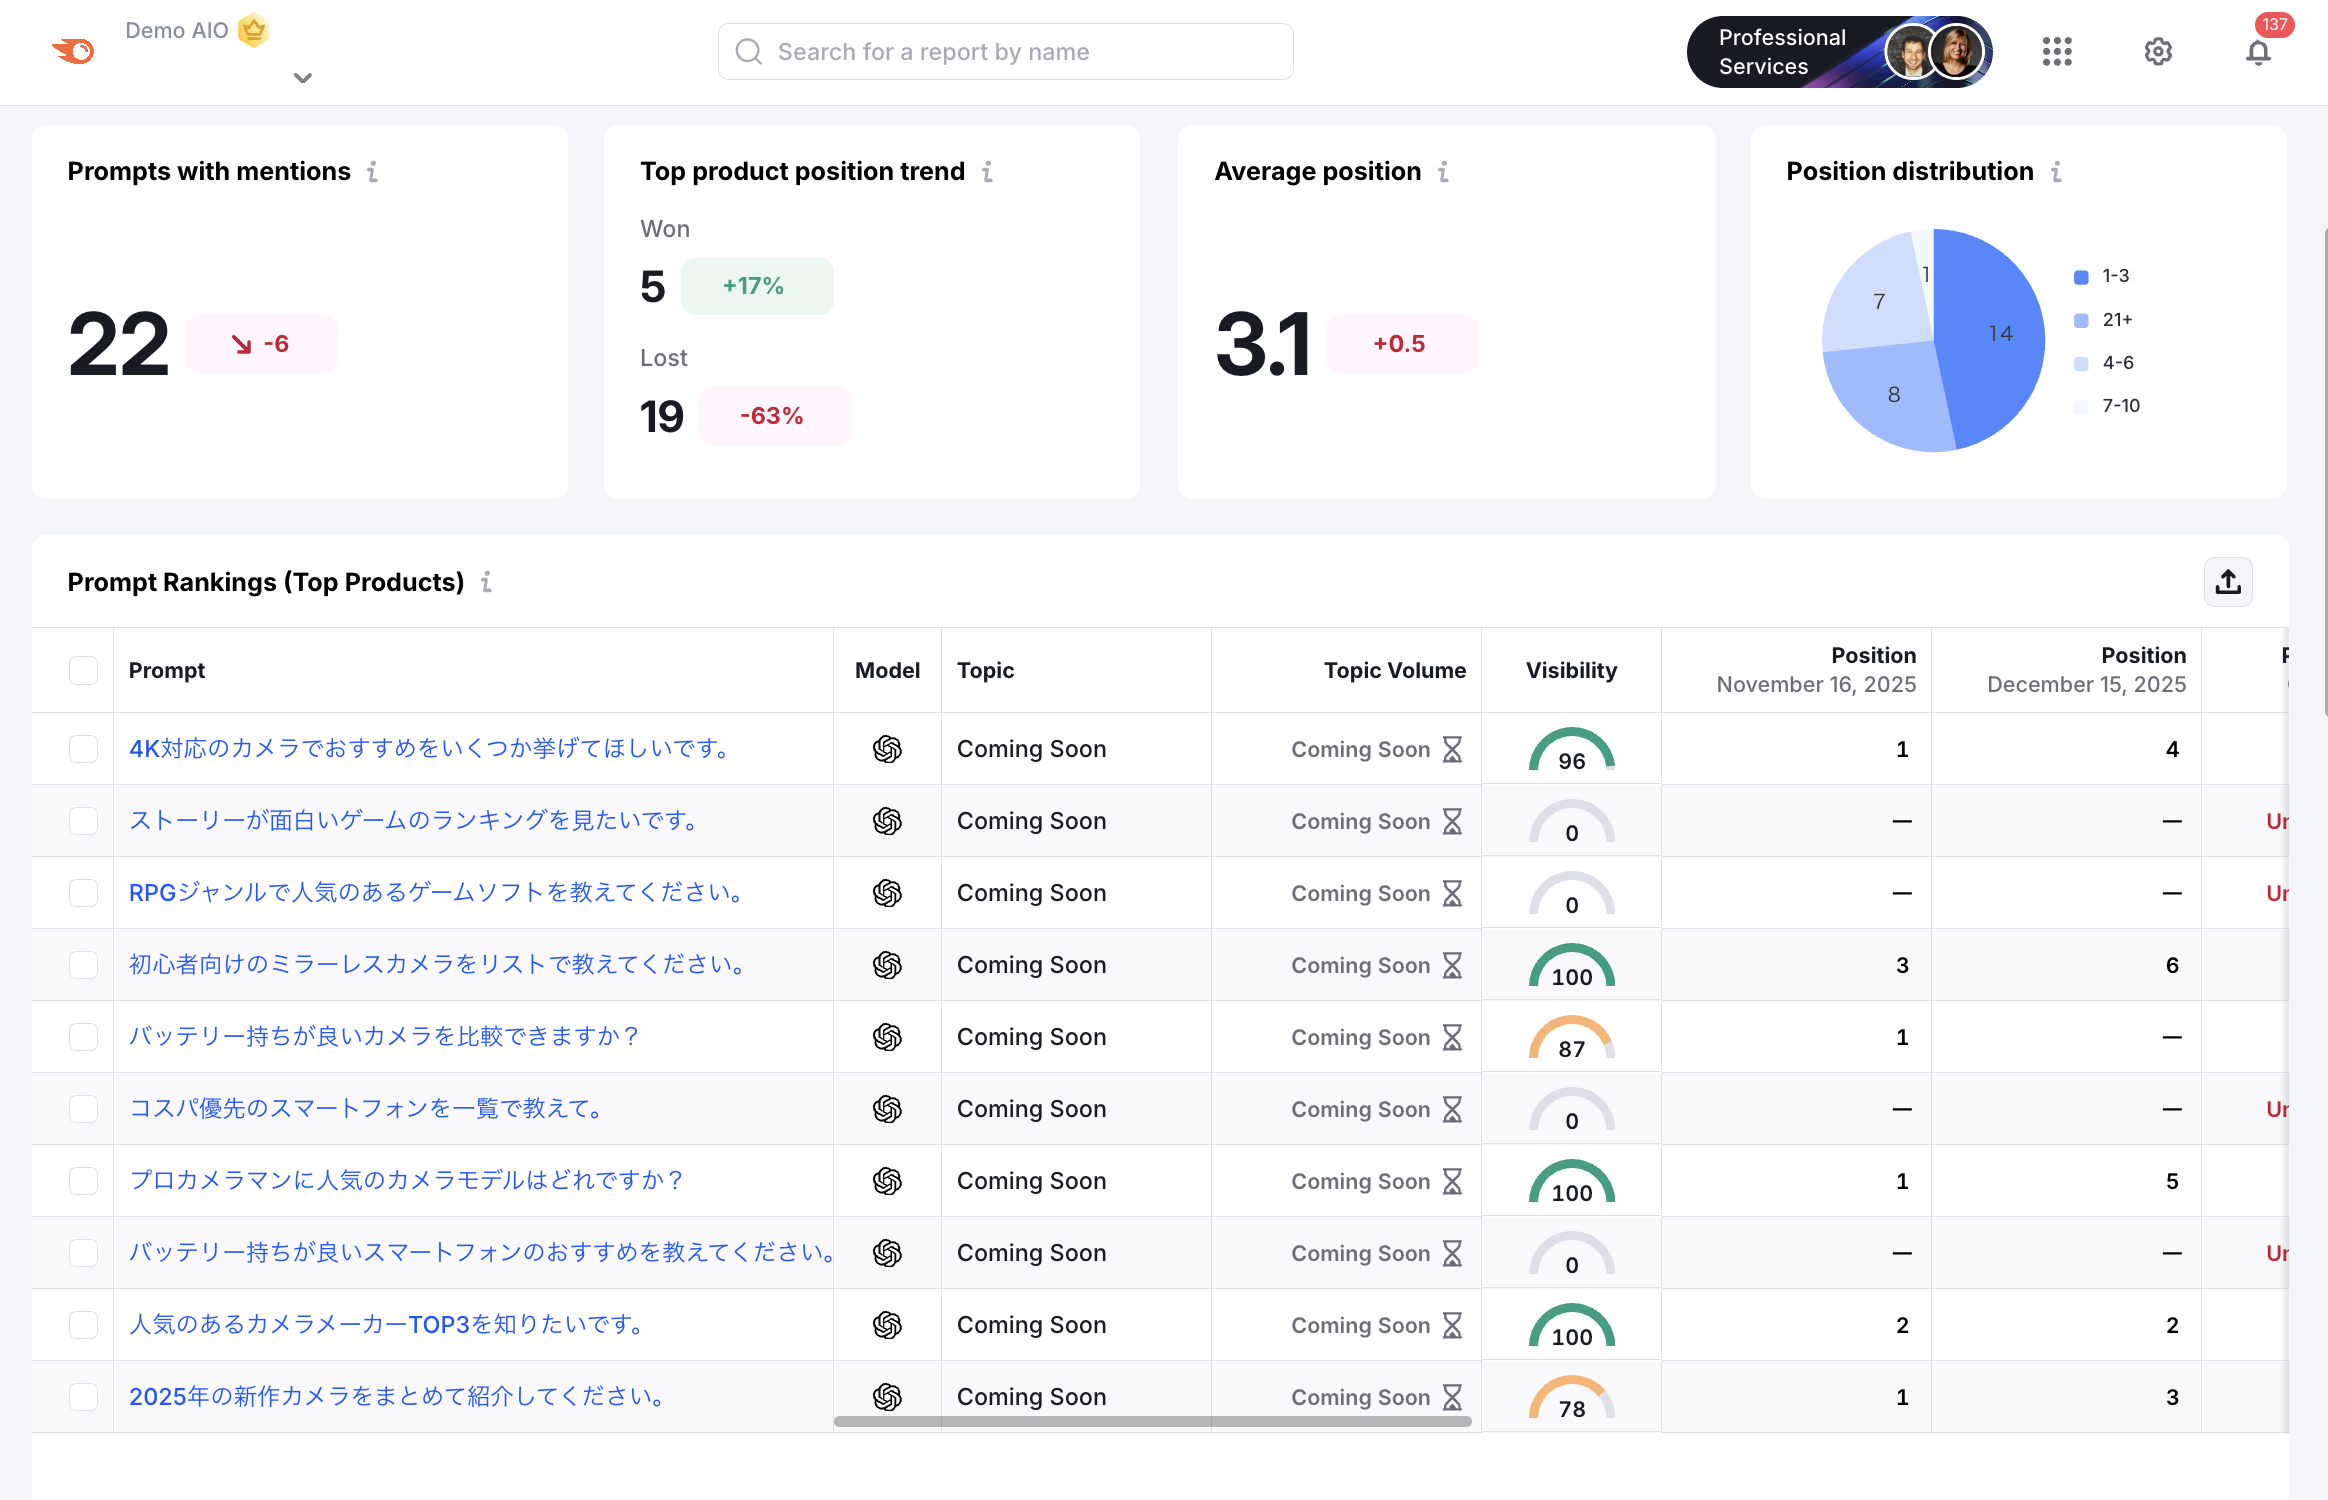The width and height of the screenshot is (2328, 1500).
Task: Click the Semrush flame logo
Action: [73, 50]
